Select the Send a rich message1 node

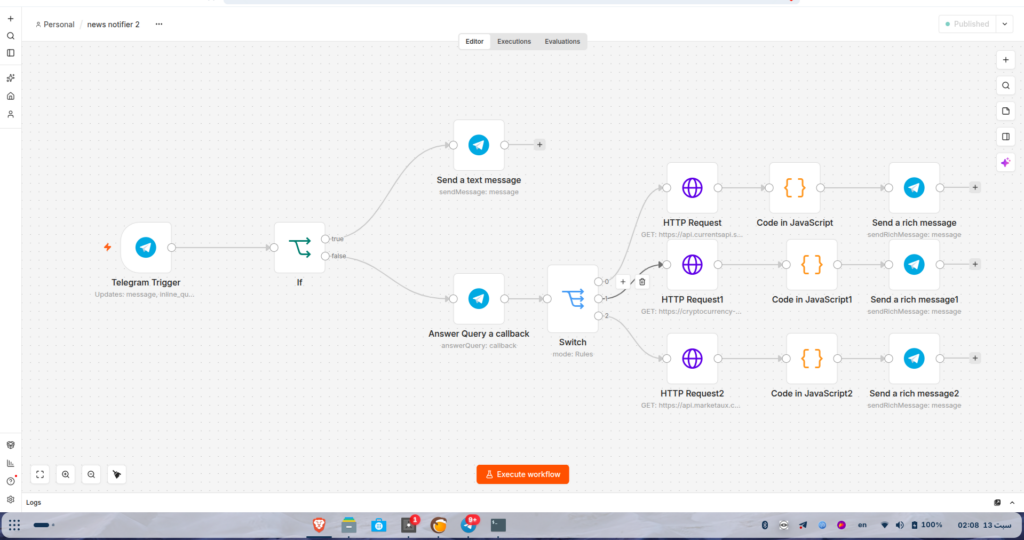(914, 264)
